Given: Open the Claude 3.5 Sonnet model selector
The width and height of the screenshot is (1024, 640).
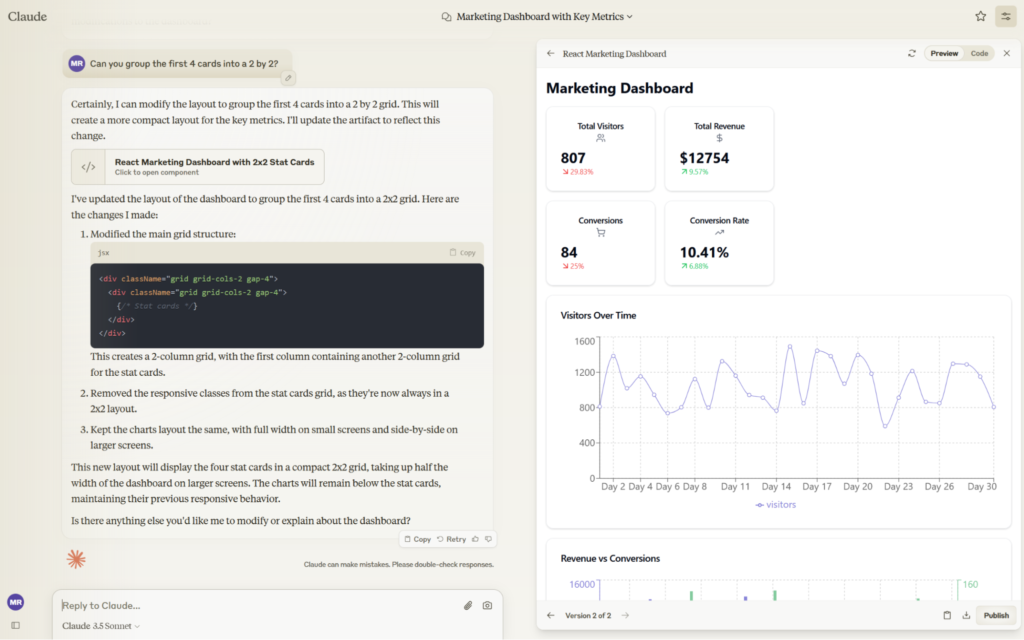Looking at the screenshot, I should coord(101,626).
